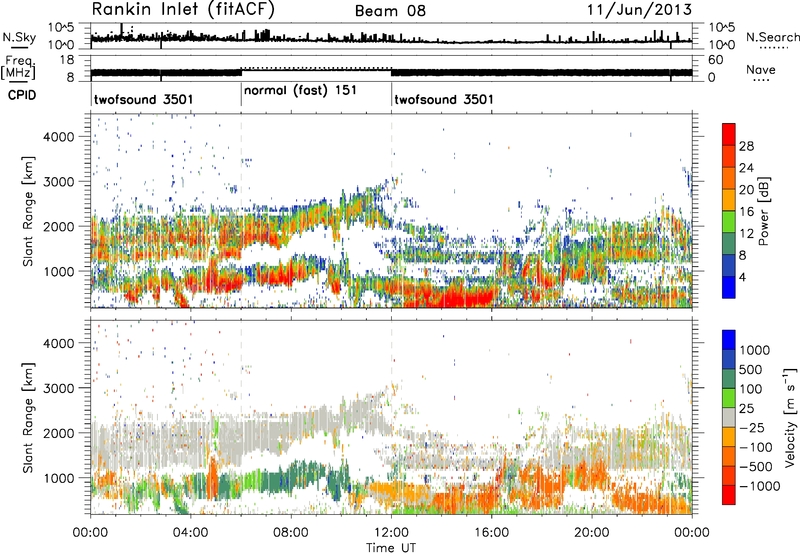Click the right '10^0' tick of the noise panel

[x=721, y=45]
